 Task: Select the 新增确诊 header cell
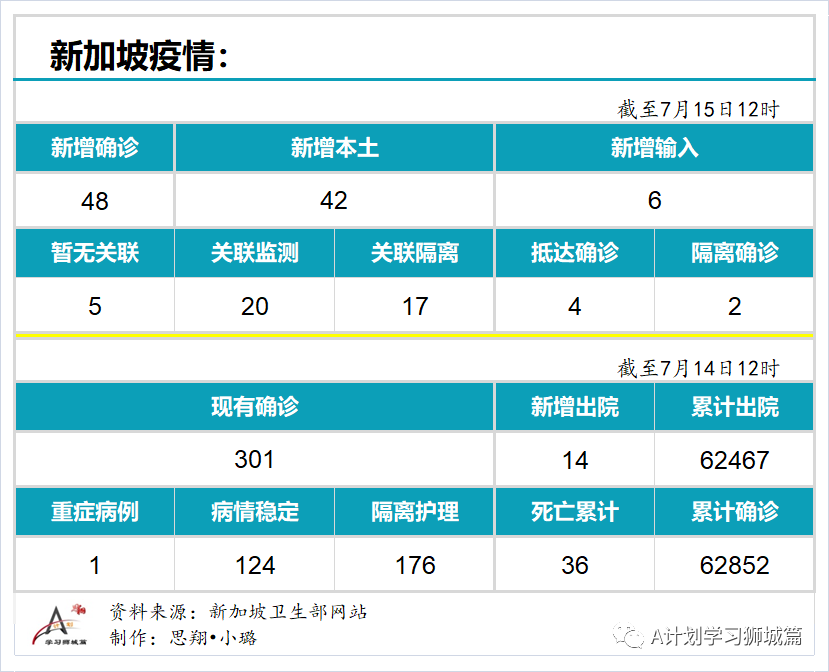point(95,146)
